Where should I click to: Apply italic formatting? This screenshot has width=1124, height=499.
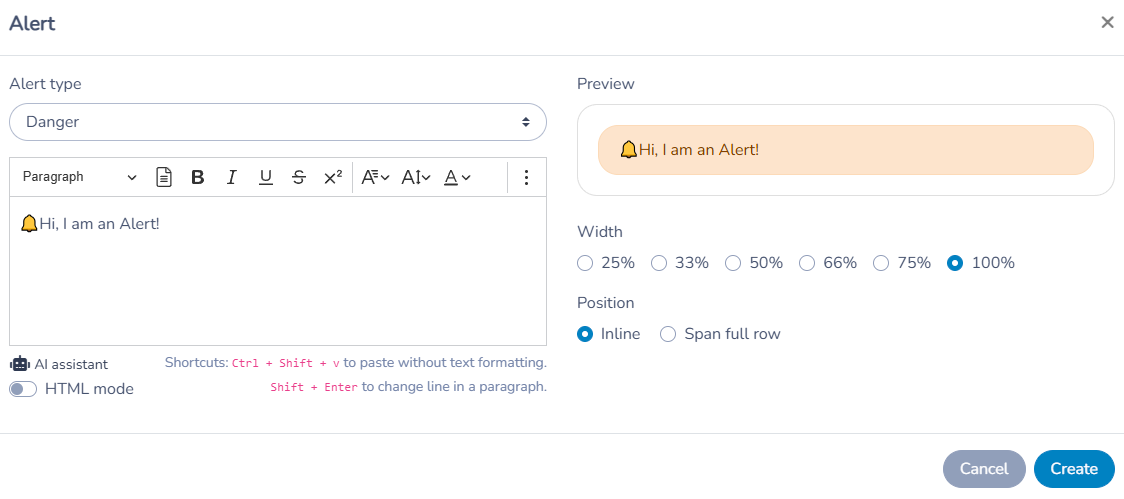click(231, 177)
